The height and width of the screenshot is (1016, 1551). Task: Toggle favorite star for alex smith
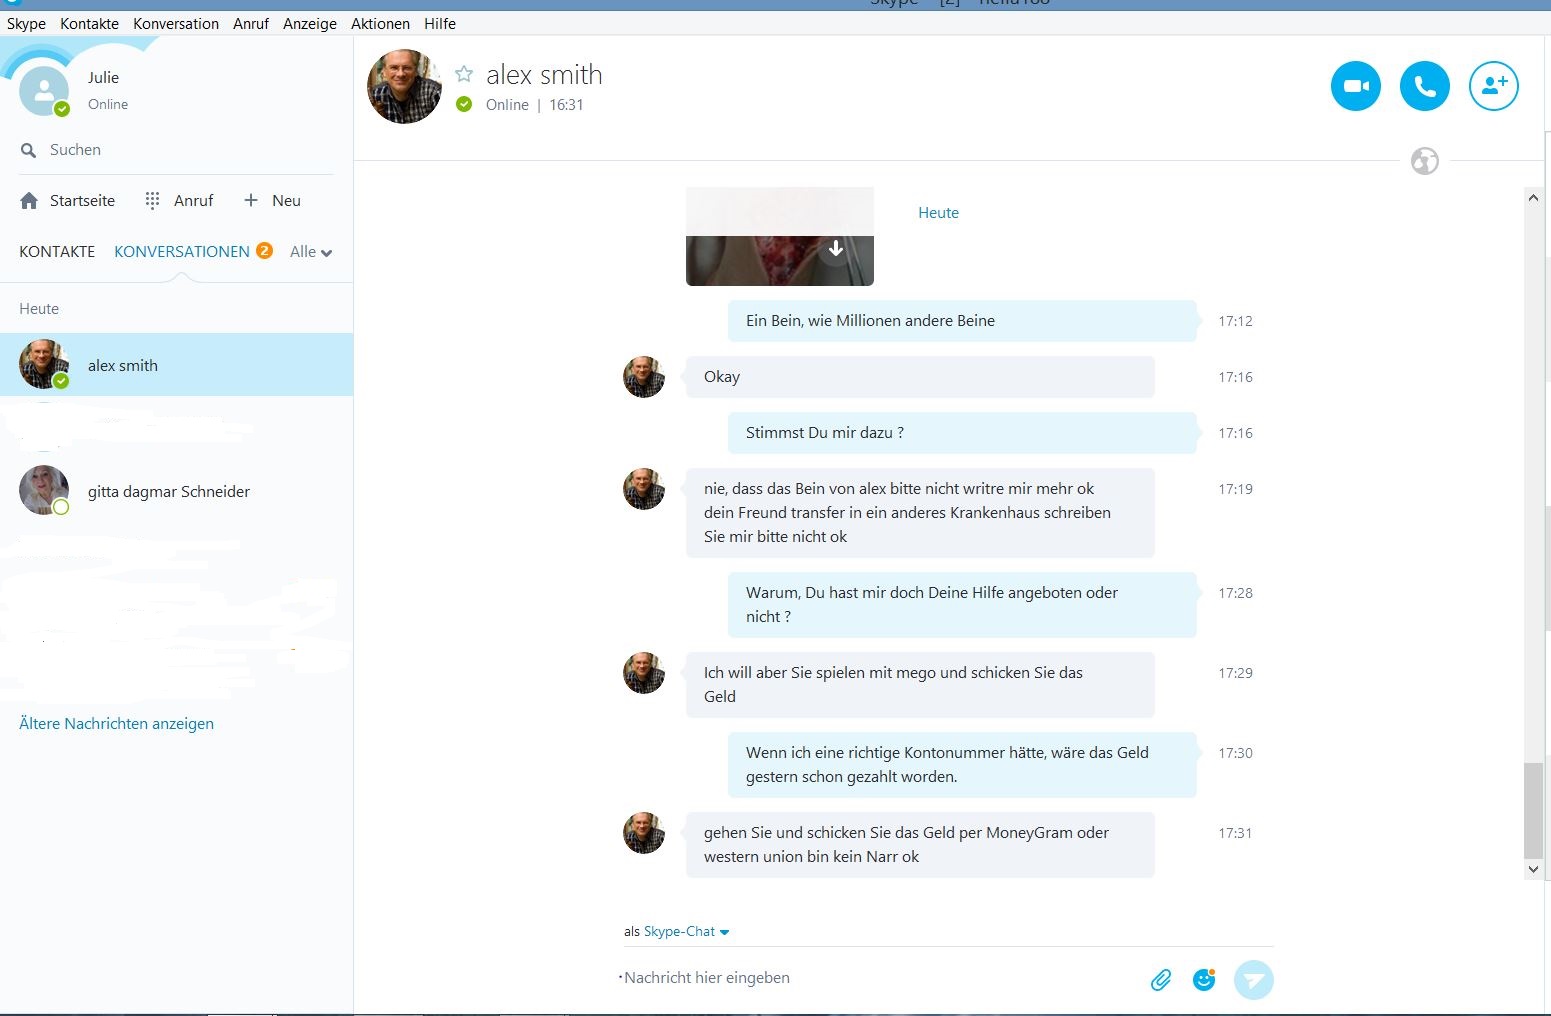(x=464, y=74)
